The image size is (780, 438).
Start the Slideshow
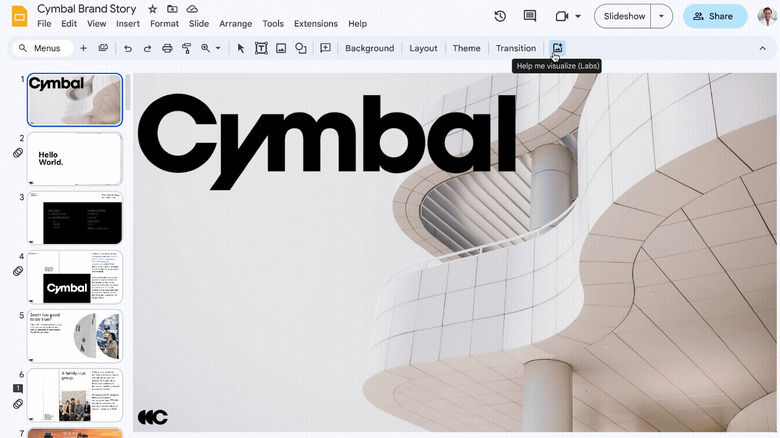tap(624, 16)
